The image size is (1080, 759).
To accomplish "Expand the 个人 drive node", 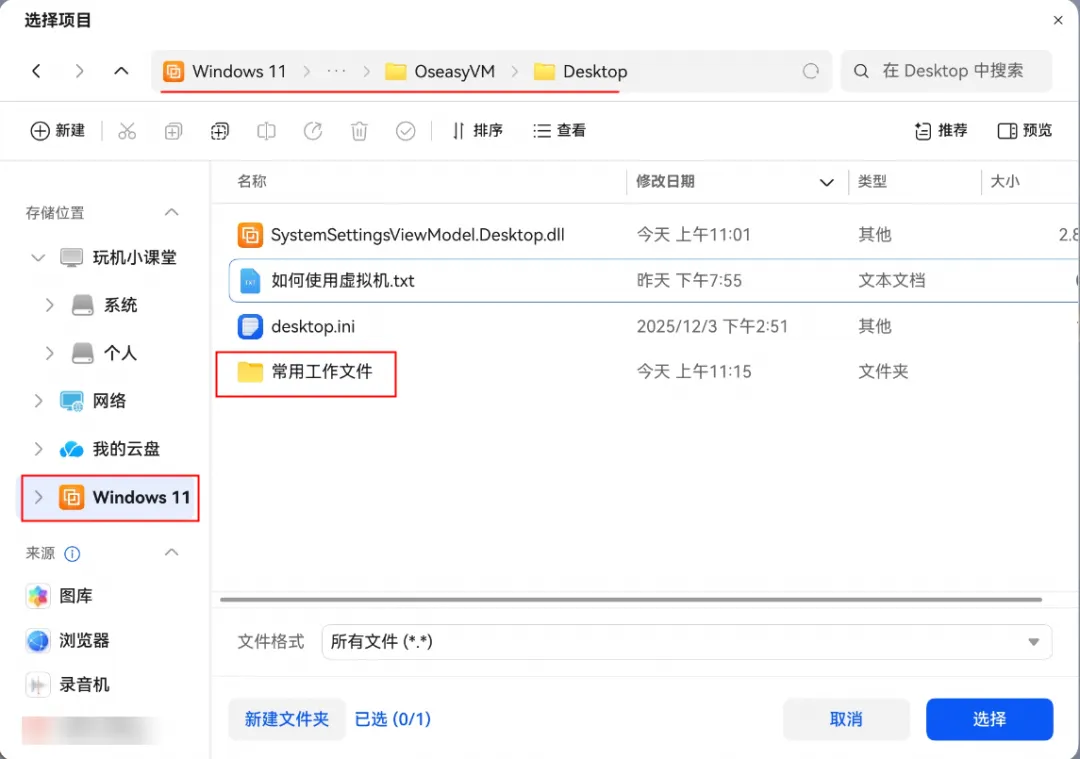I will click(x=49, y=353).
